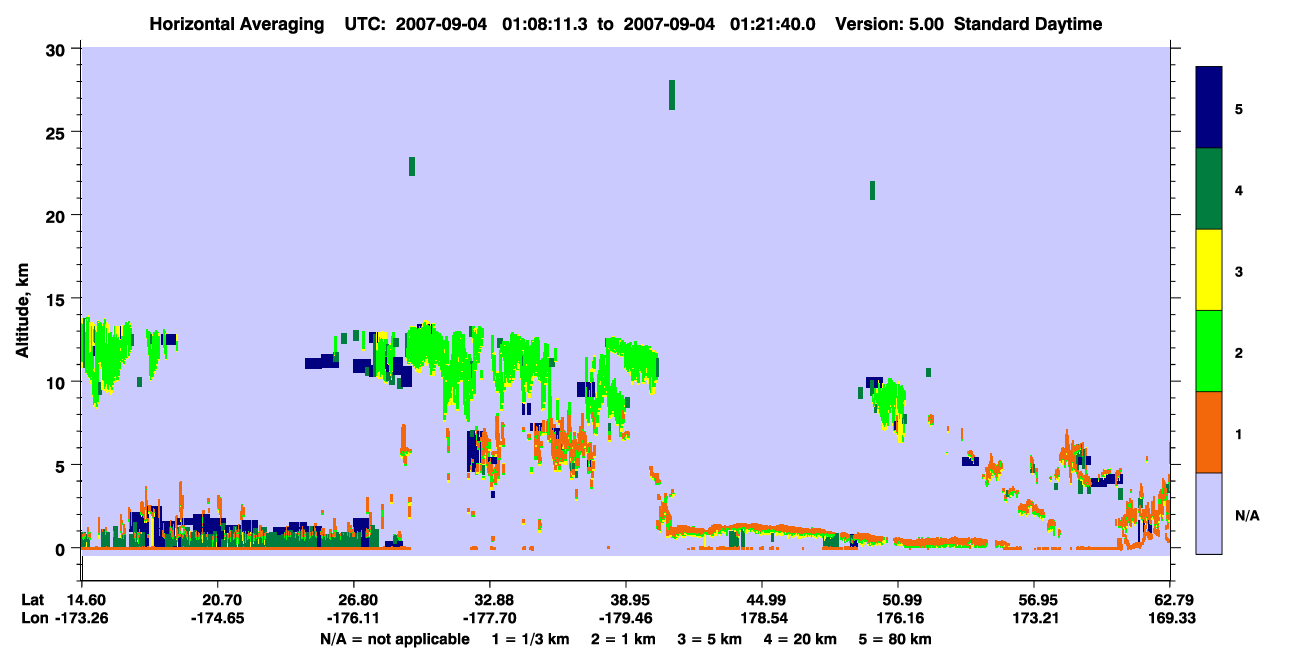Click the longitude value -173.26
Image resolution: width=1300 pixels, height=667 pixels.
82,619
